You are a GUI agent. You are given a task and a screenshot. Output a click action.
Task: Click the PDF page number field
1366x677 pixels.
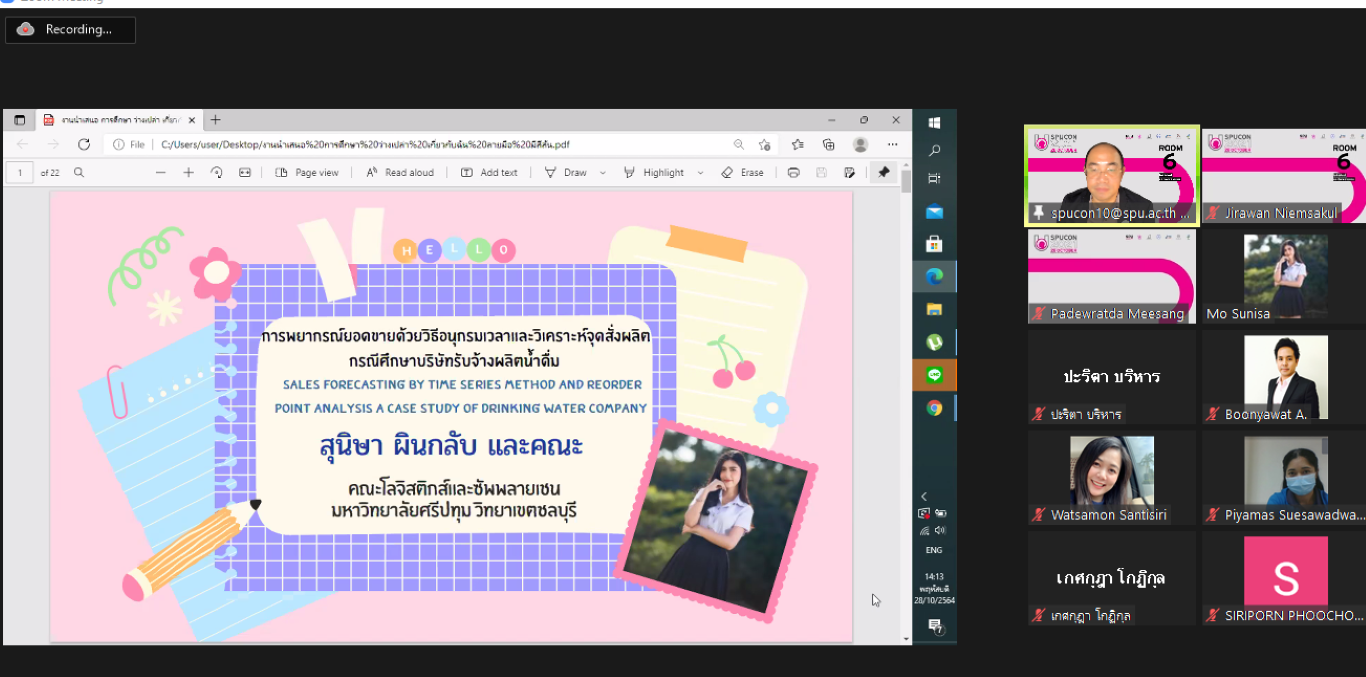(20, 172)
